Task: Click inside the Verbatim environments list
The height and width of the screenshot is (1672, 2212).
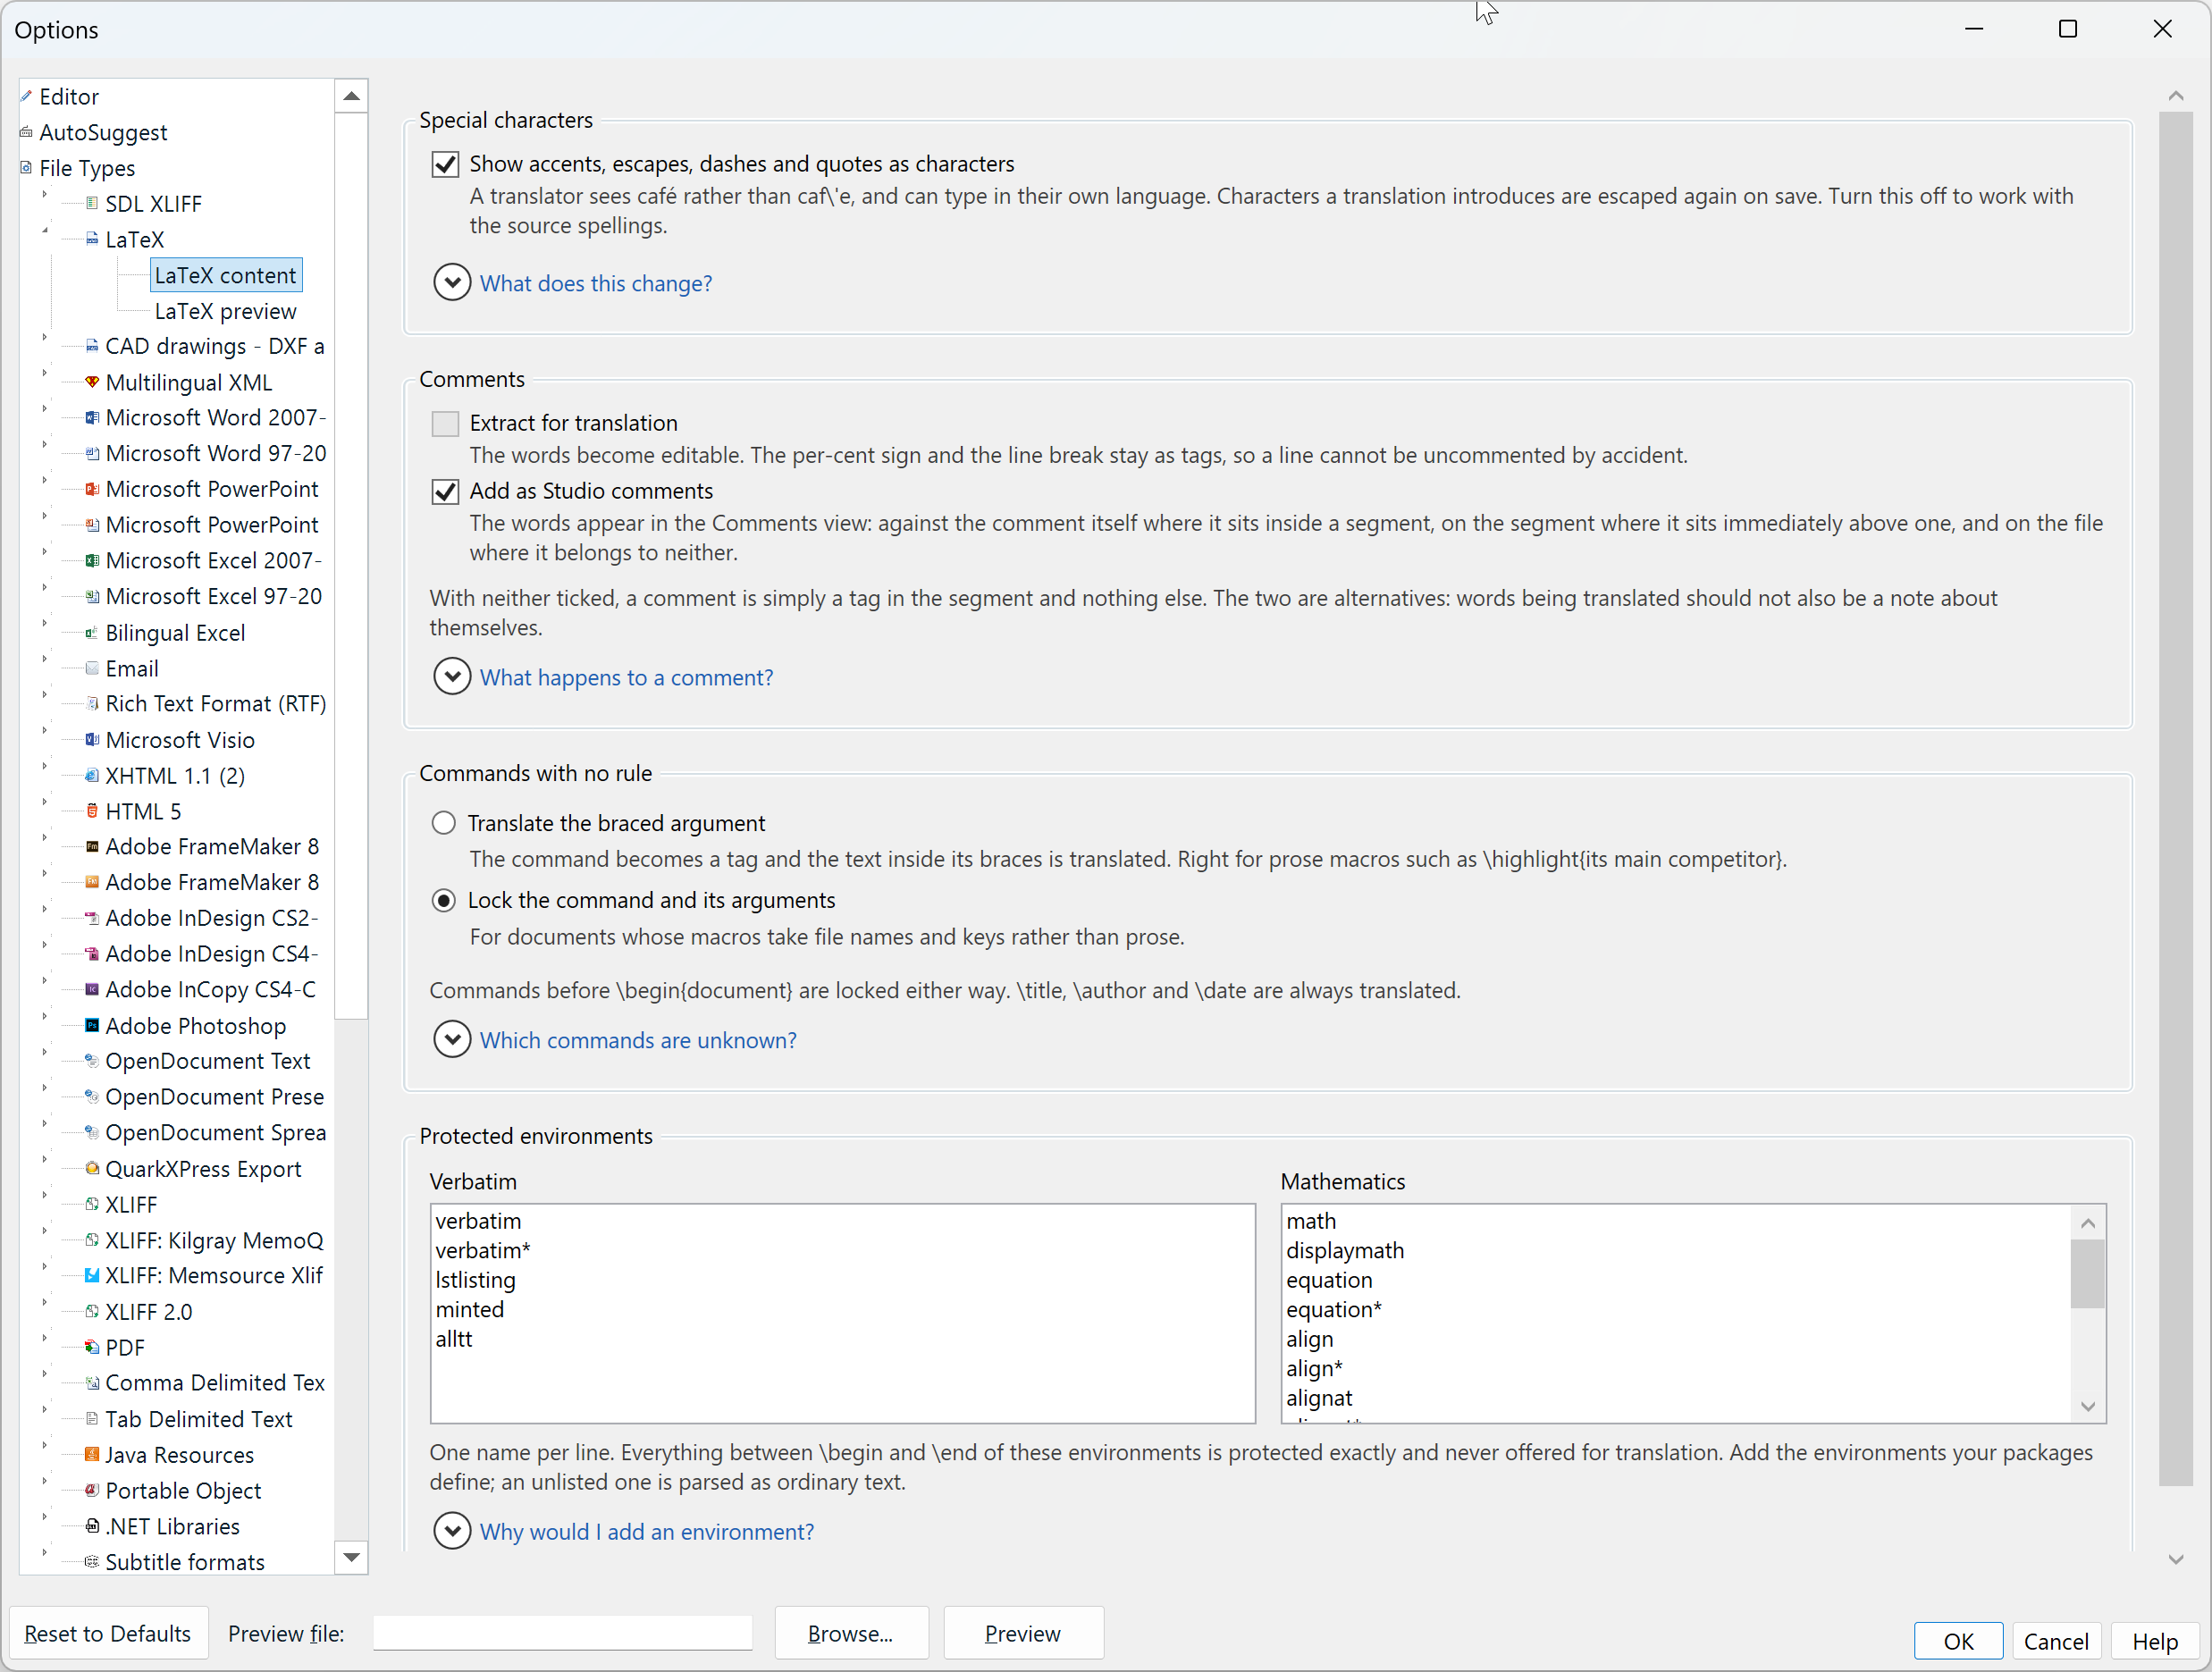Action: 843,1313
